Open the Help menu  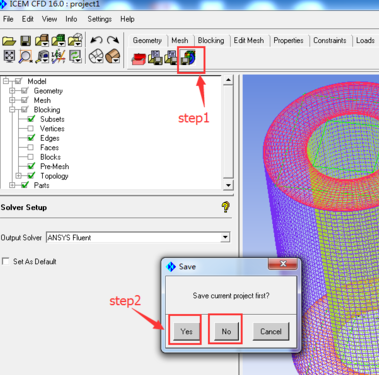[127, 19]
